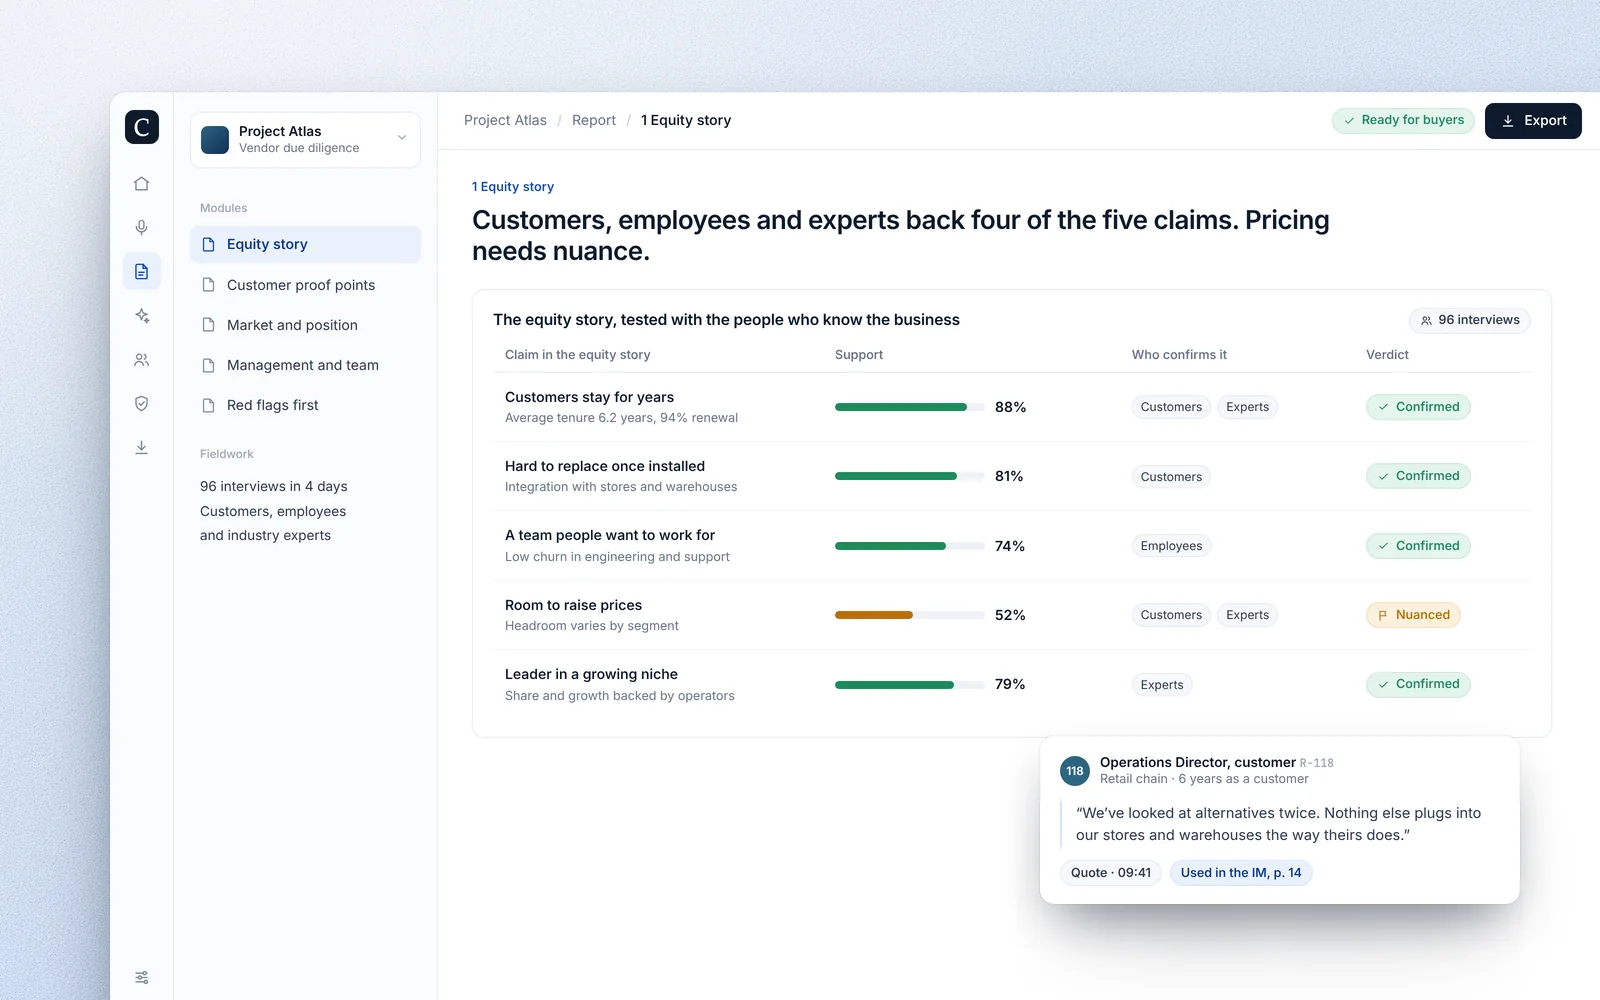1600x1000 pixels.
Task: Click the C app logo
Action: coord(142,127)
